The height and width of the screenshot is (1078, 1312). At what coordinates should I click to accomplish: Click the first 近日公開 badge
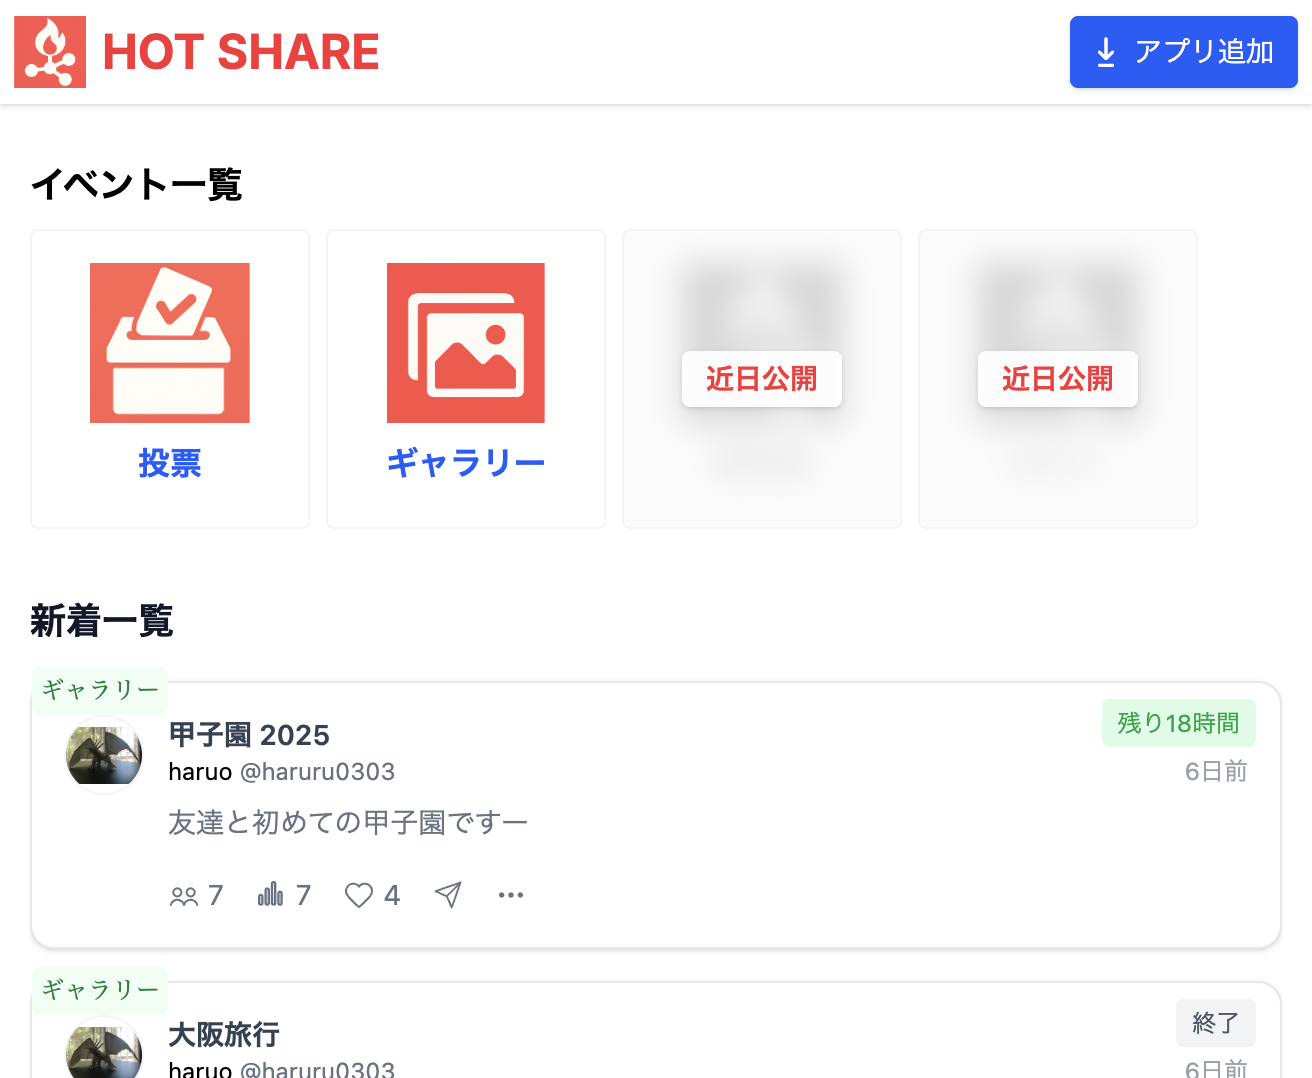coord(762,379)
